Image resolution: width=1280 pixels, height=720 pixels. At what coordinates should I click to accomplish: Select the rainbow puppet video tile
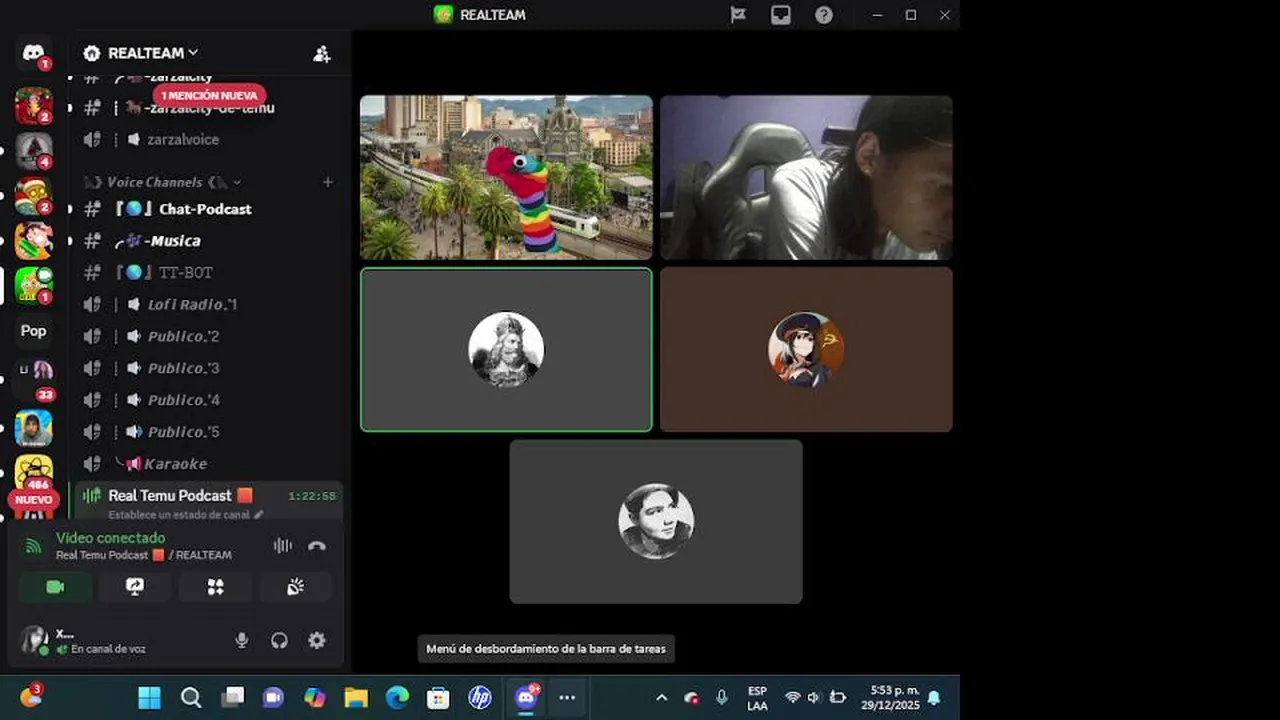(x=506, y=178)
